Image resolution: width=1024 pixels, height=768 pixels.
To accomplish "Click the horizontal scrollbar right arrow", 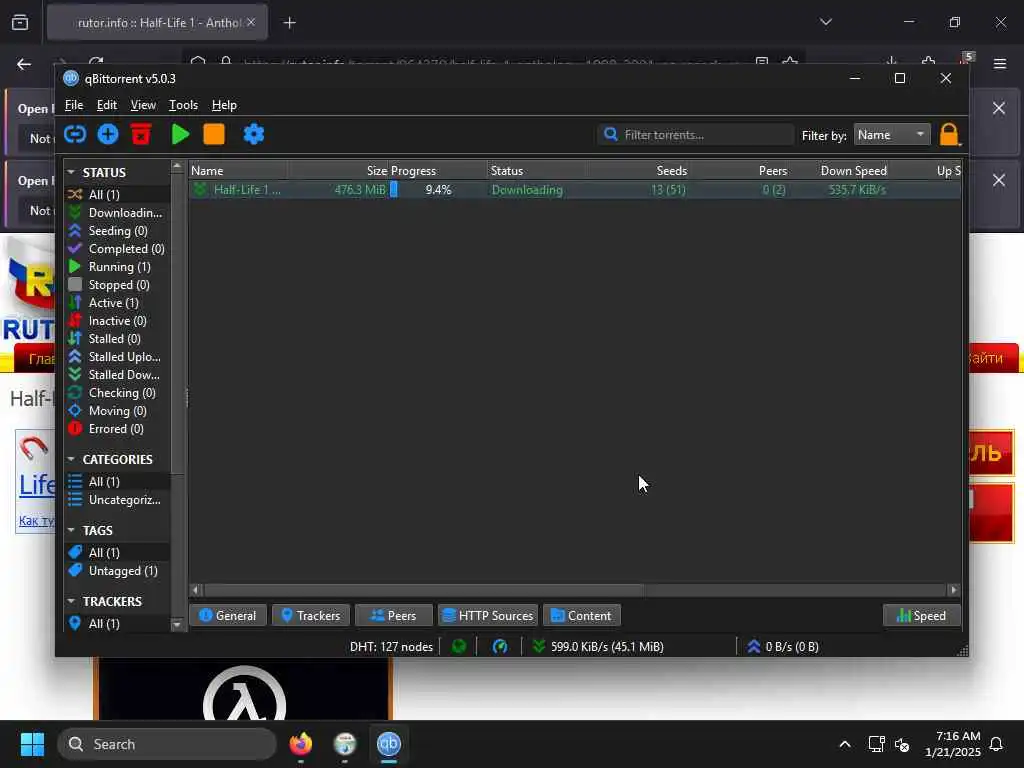I will [x=953, y=590].
